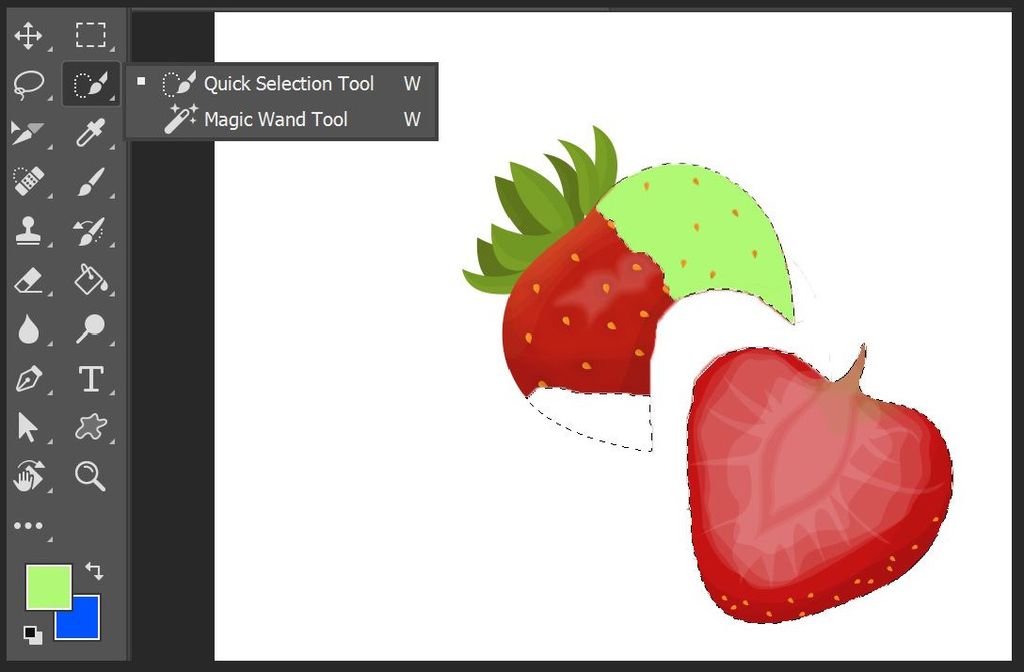1024x672 pixels.
Task: Select the Pen tool
Action: pyautogui.click(x=28, y=379)
